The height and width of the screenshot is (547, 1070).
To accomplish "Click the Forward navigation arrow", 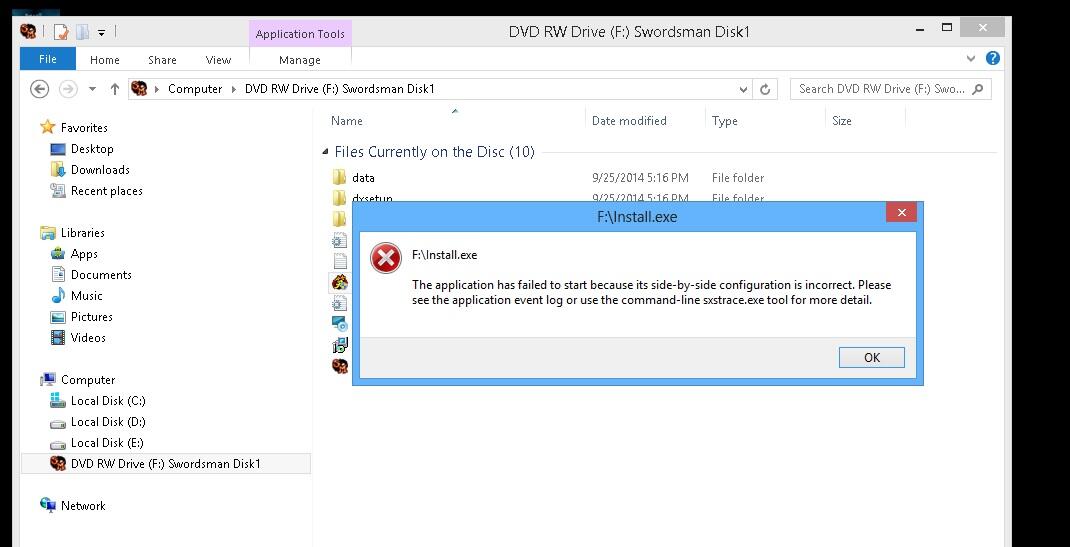I will 68,89.
